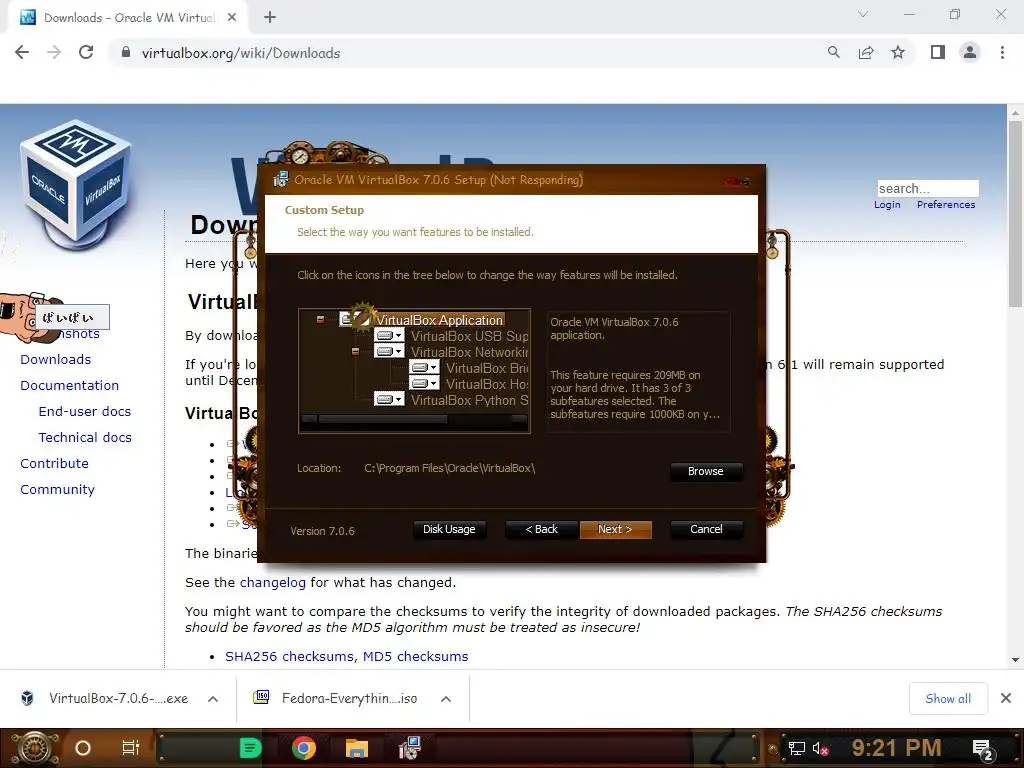This screenshot has width=1024, height=768.
Task: Click the Browse button in setup
Action: tap(706, 472)
